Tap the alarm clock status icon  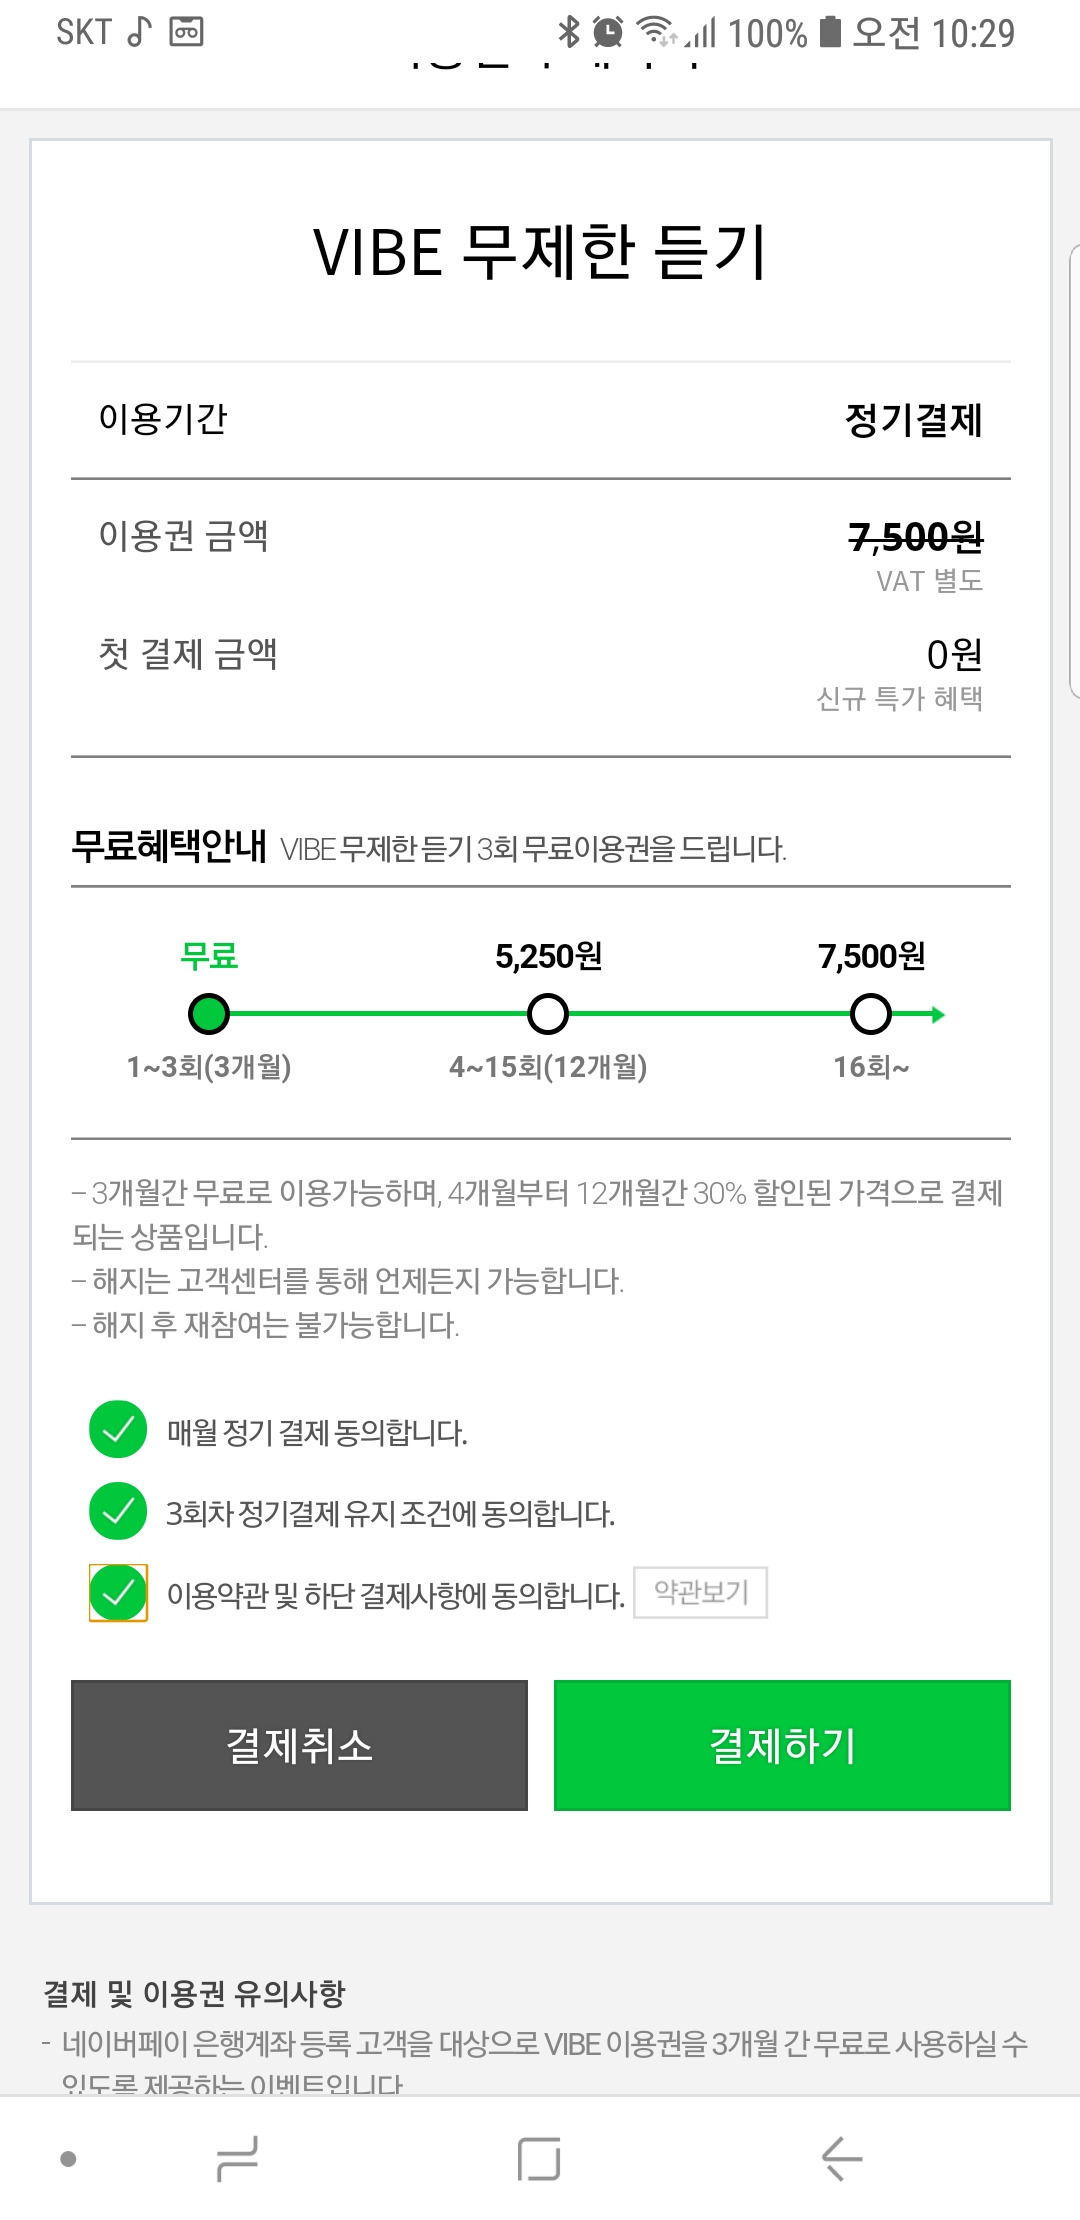(608, 33)
